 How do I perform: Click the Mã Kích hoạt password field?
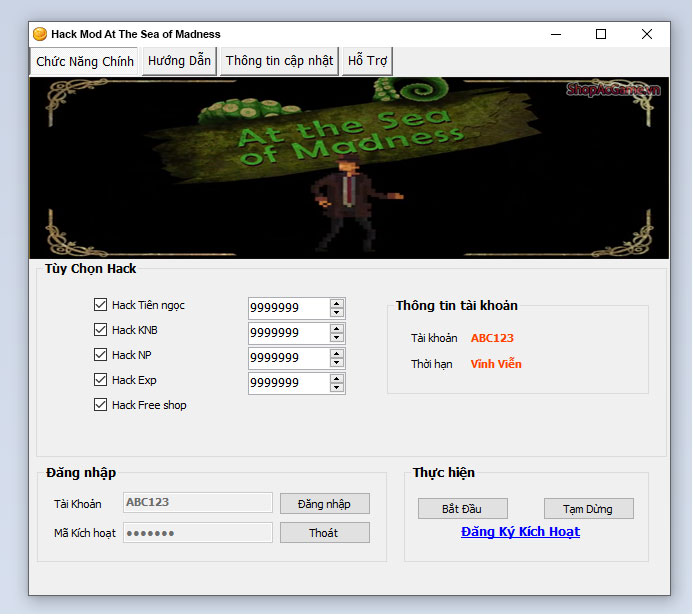coord(198,532)
